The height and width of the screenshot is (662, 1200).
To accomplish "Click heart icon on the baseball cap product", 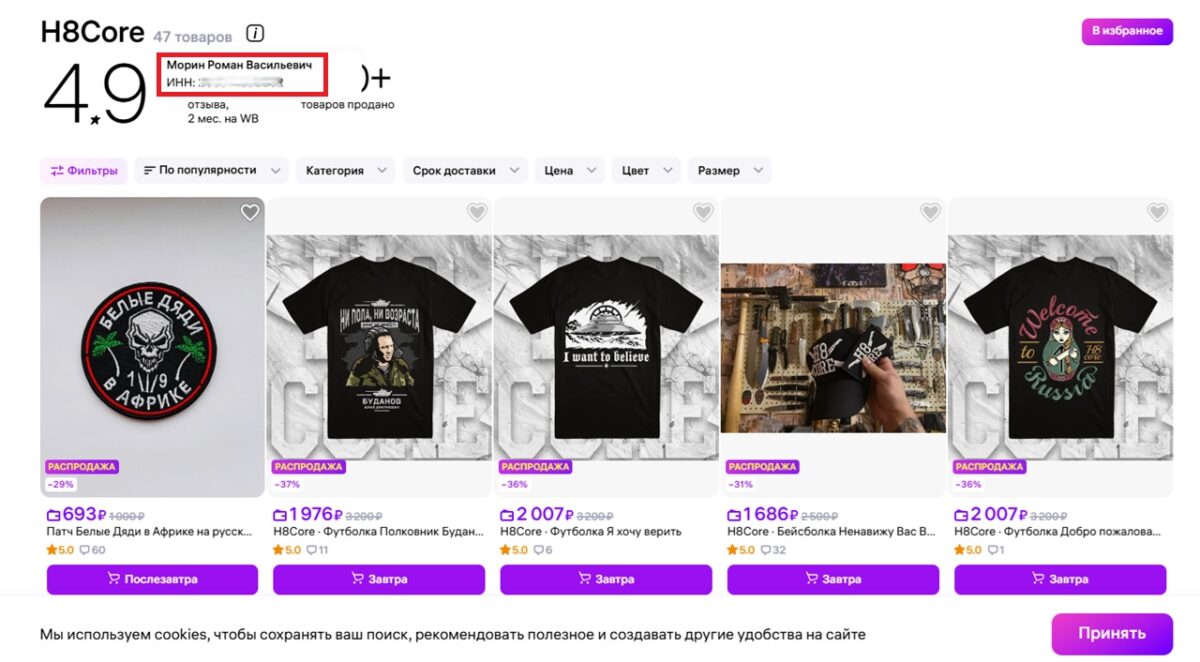I will tap(931, 212).
